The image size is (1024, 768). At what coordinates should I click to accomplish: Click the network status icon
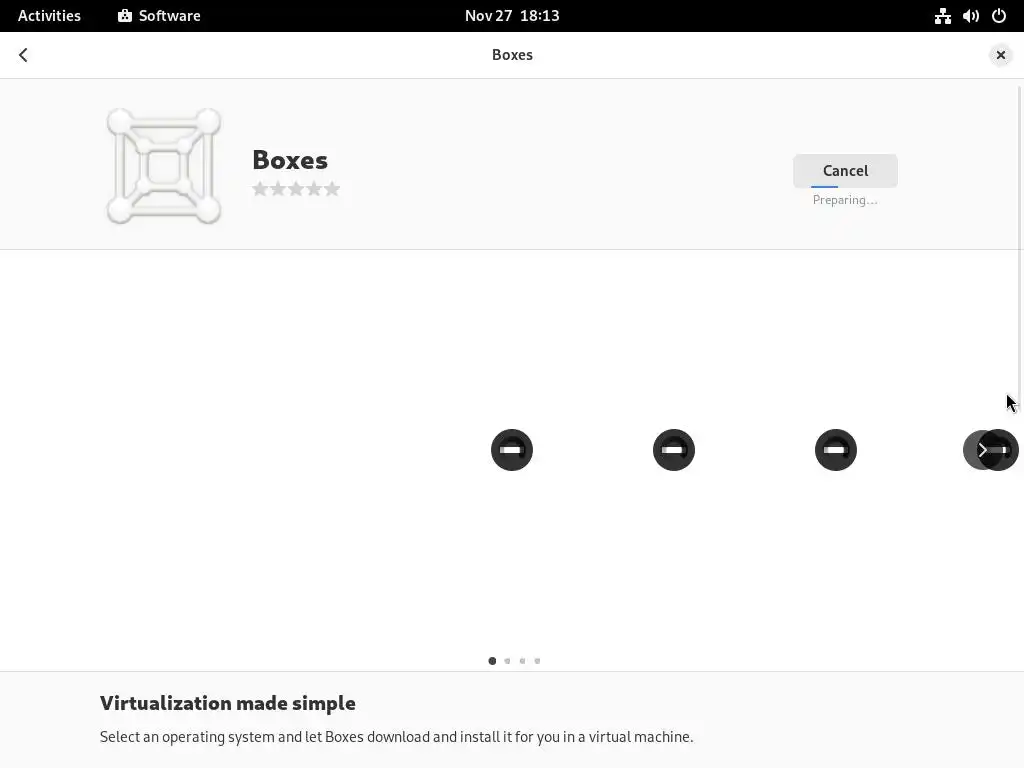[942, 16]
